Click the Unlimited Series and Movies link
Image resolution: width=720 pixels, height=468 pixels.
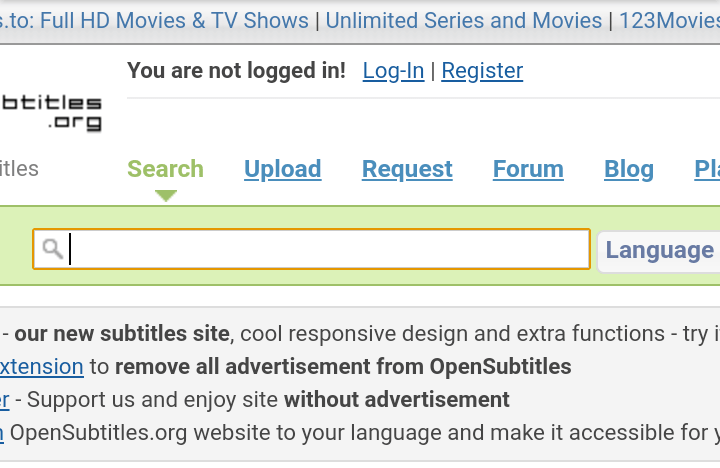[x=464, y=20]
